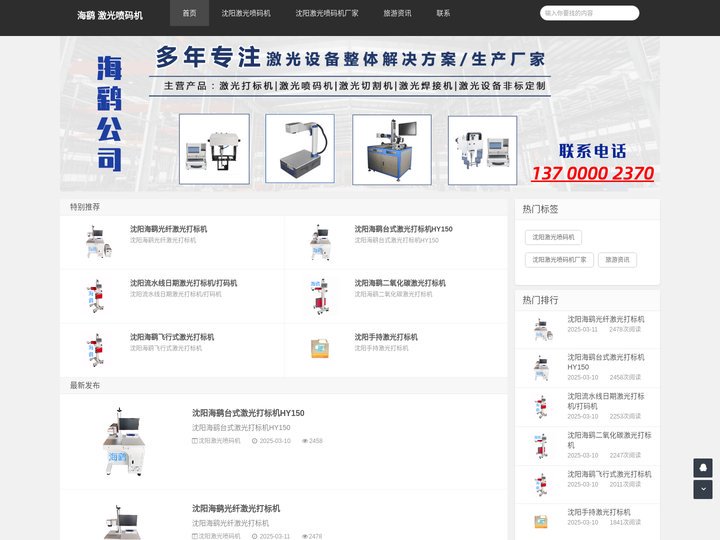Image resolution: width=720 pixels, height=540 pixels.
Task: Open 沈阳海鸥光纤激光打标机 in 特别推荐
Action: tap(169, 229)
